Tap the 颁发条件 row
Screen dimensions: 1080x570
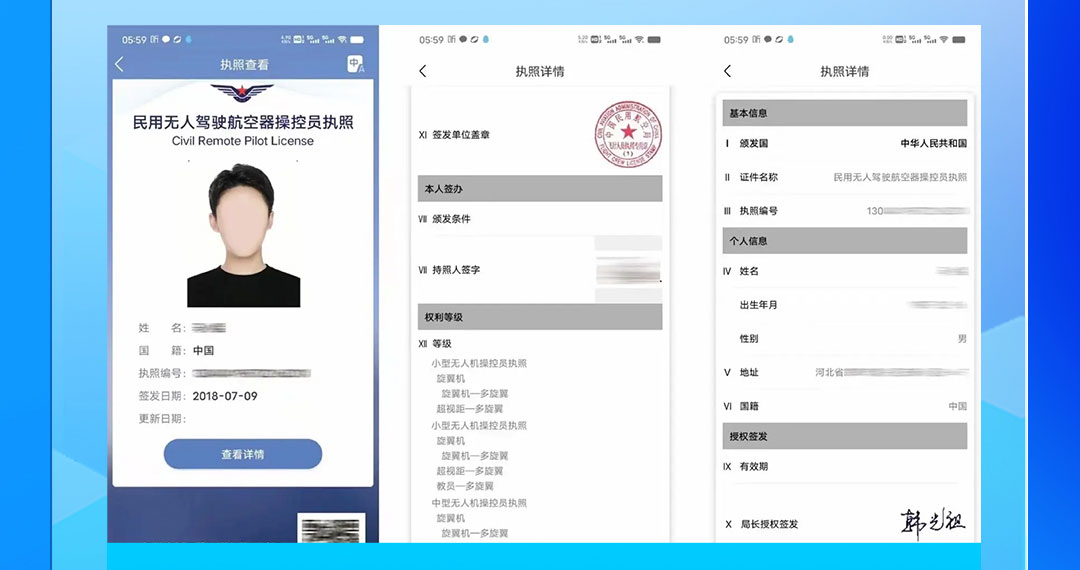click(x=540, y=219)
